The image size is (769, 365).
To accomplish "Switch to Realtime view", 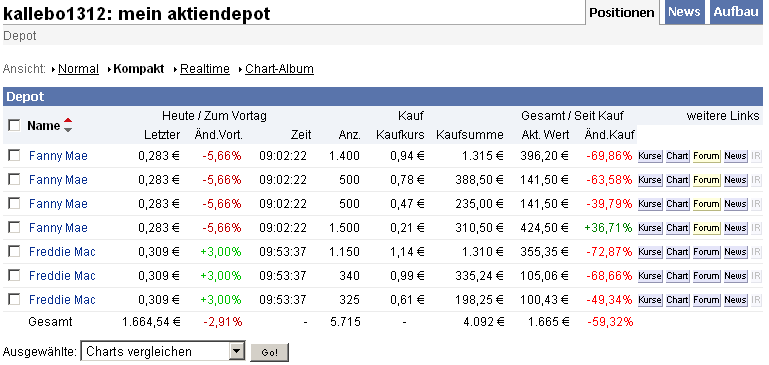I will (205, 69).
